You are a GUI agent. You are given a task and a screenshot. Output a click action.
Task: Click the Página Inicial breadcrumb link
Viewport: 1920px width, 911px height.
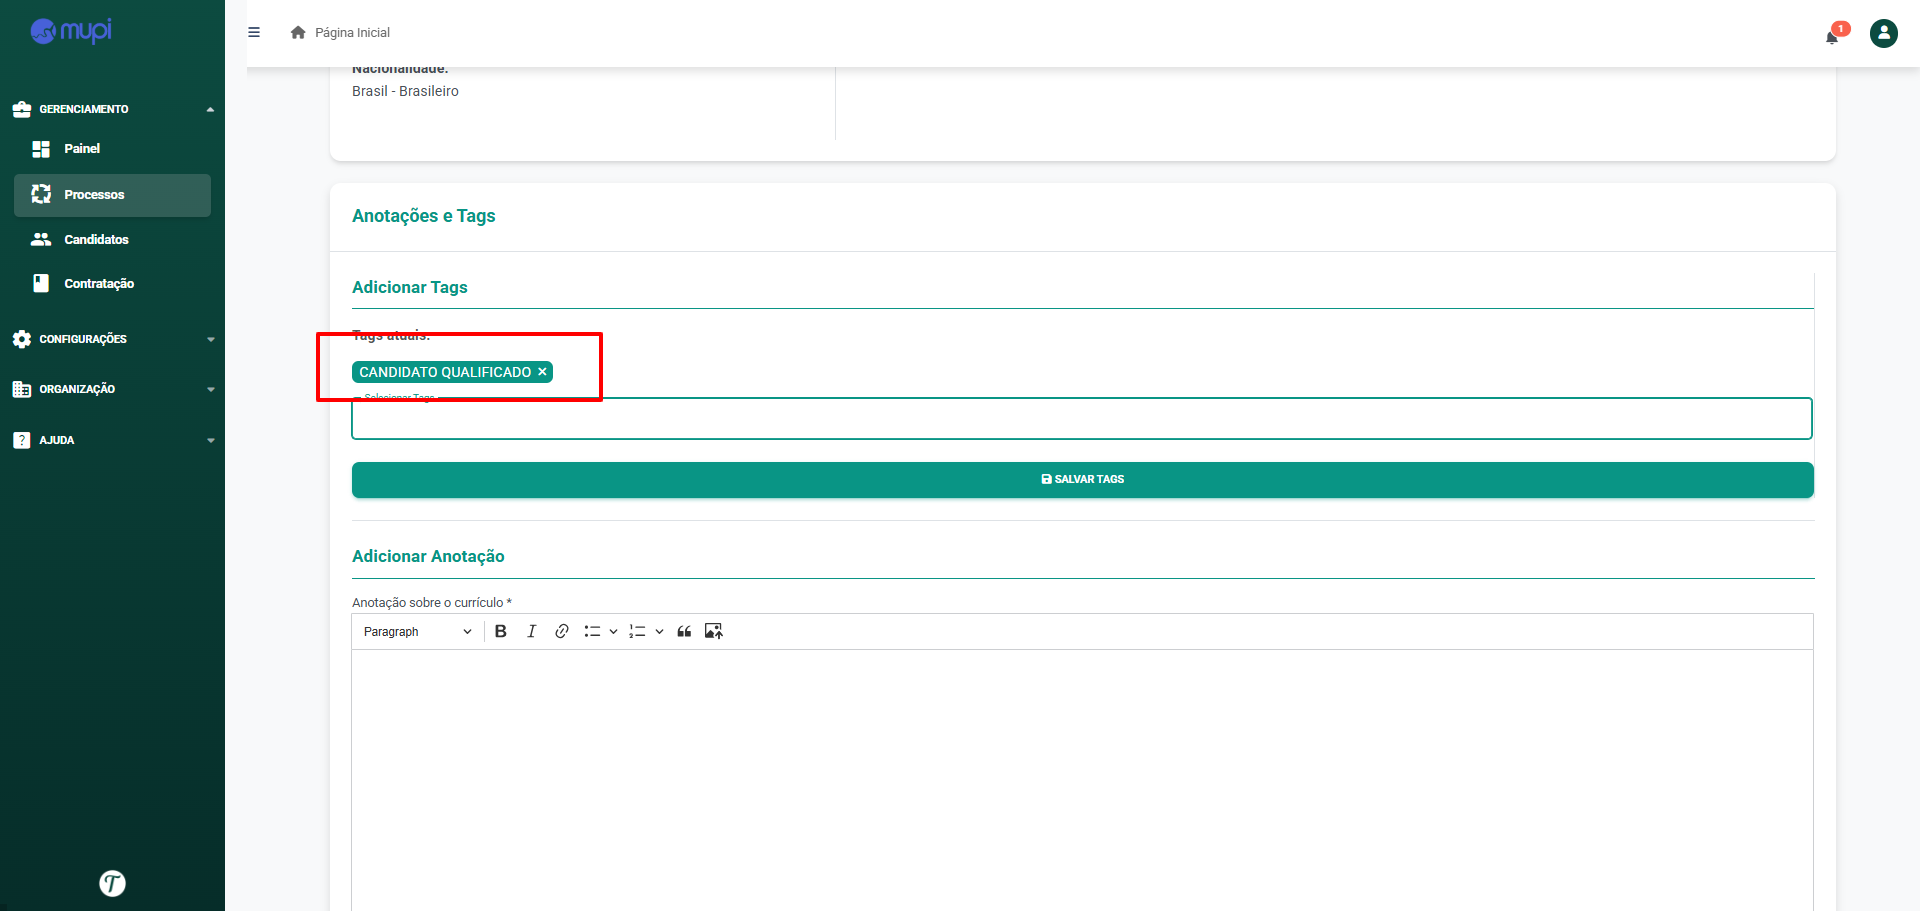[351, 33]
